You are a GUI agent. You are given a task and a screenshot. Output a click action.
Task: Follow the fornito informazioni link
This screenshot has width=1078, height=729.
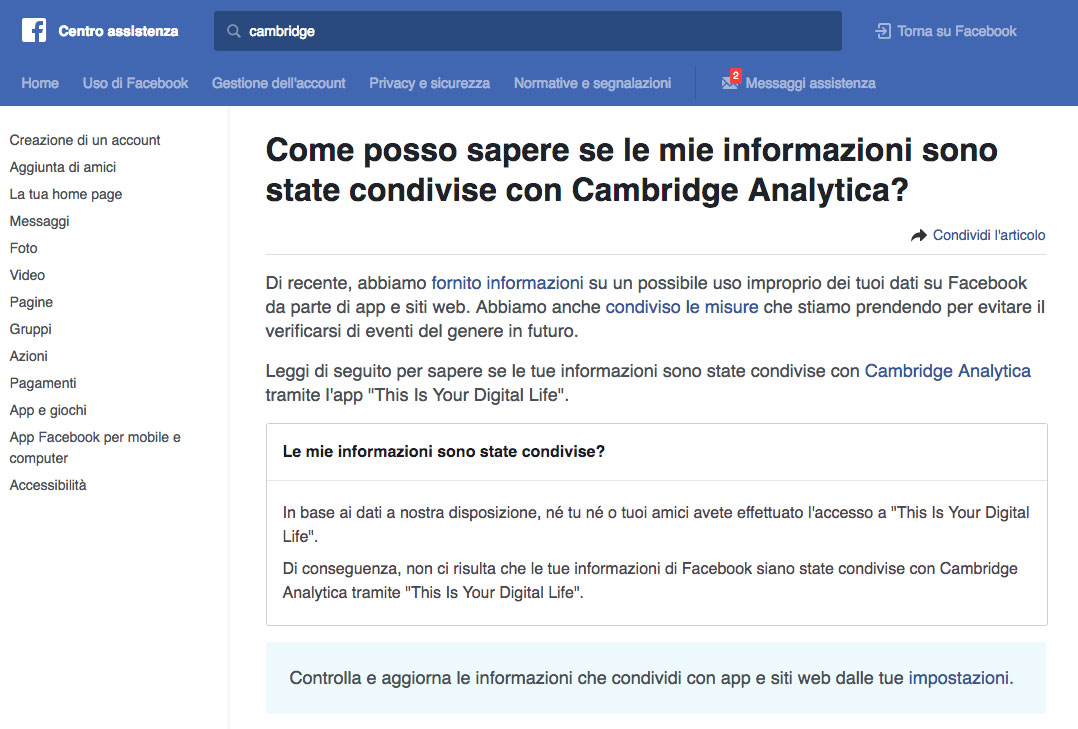[507, 283]
